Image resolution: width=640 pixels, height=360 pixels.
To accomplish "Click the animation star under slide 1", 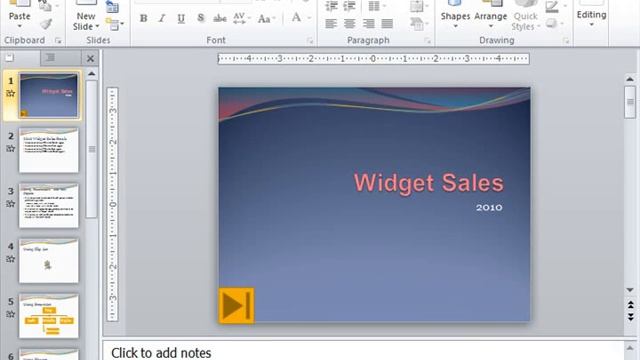I will coord(11,93).
